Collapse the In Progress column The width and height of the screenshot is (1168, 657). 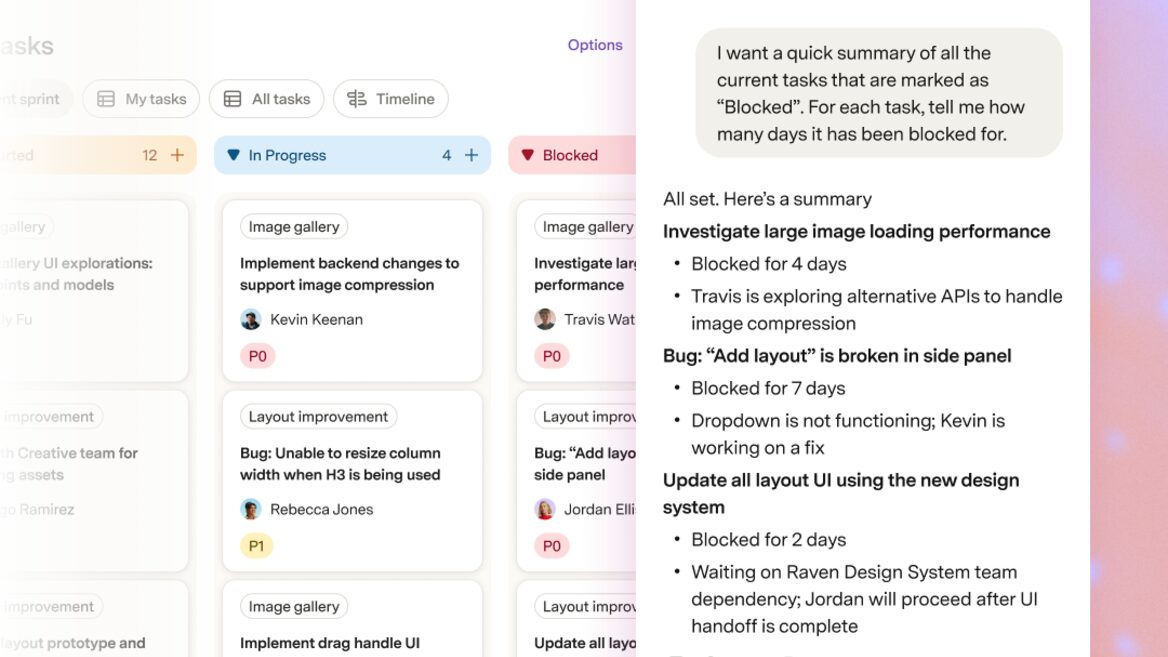click(x=233, y=155)
